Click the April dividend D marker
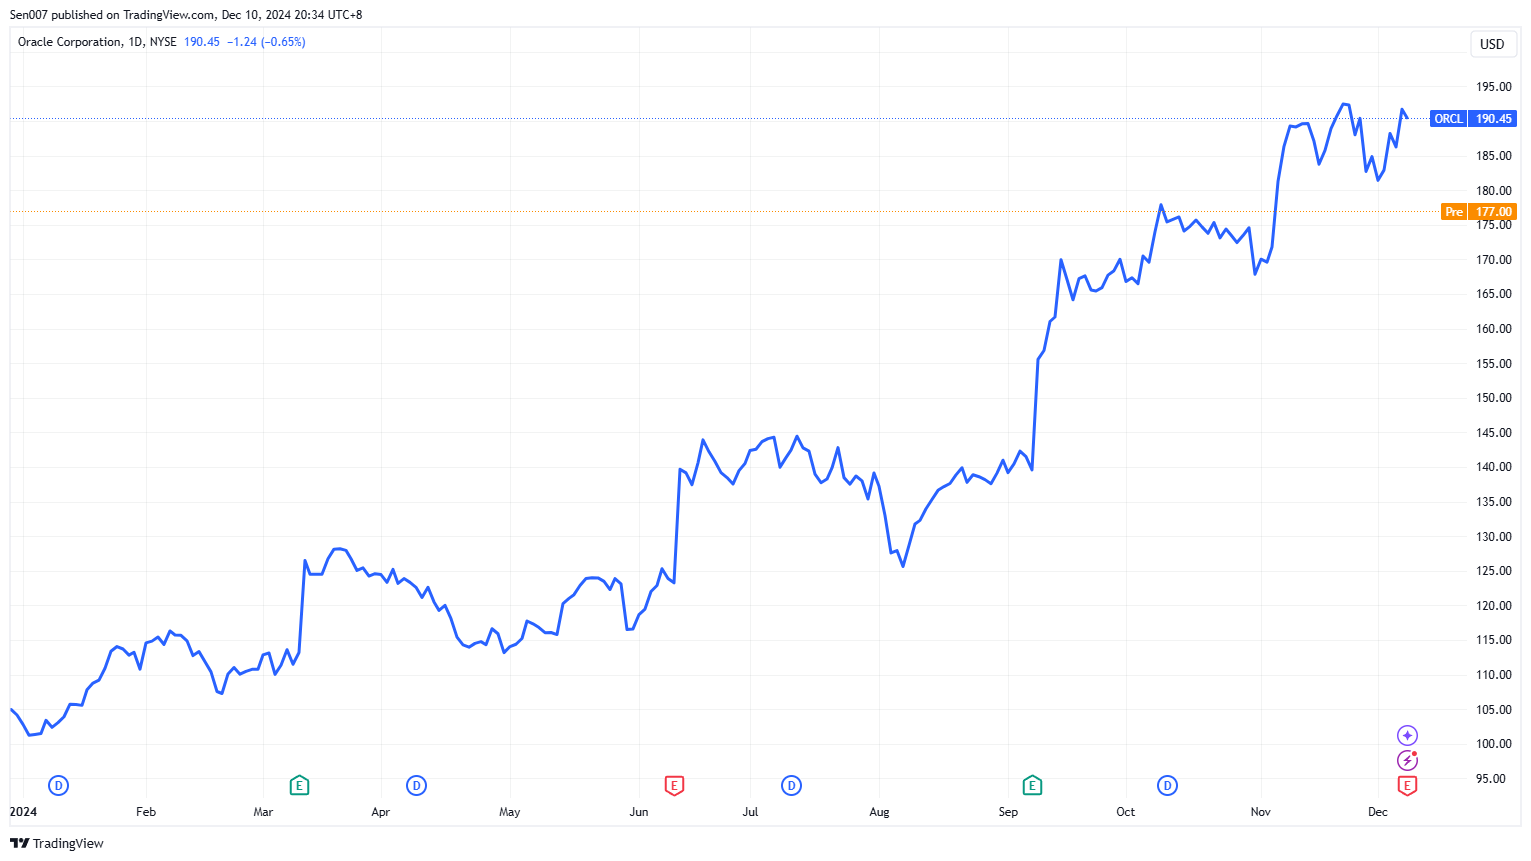Screen dimensions: 1531x861 tap(417, 786)
